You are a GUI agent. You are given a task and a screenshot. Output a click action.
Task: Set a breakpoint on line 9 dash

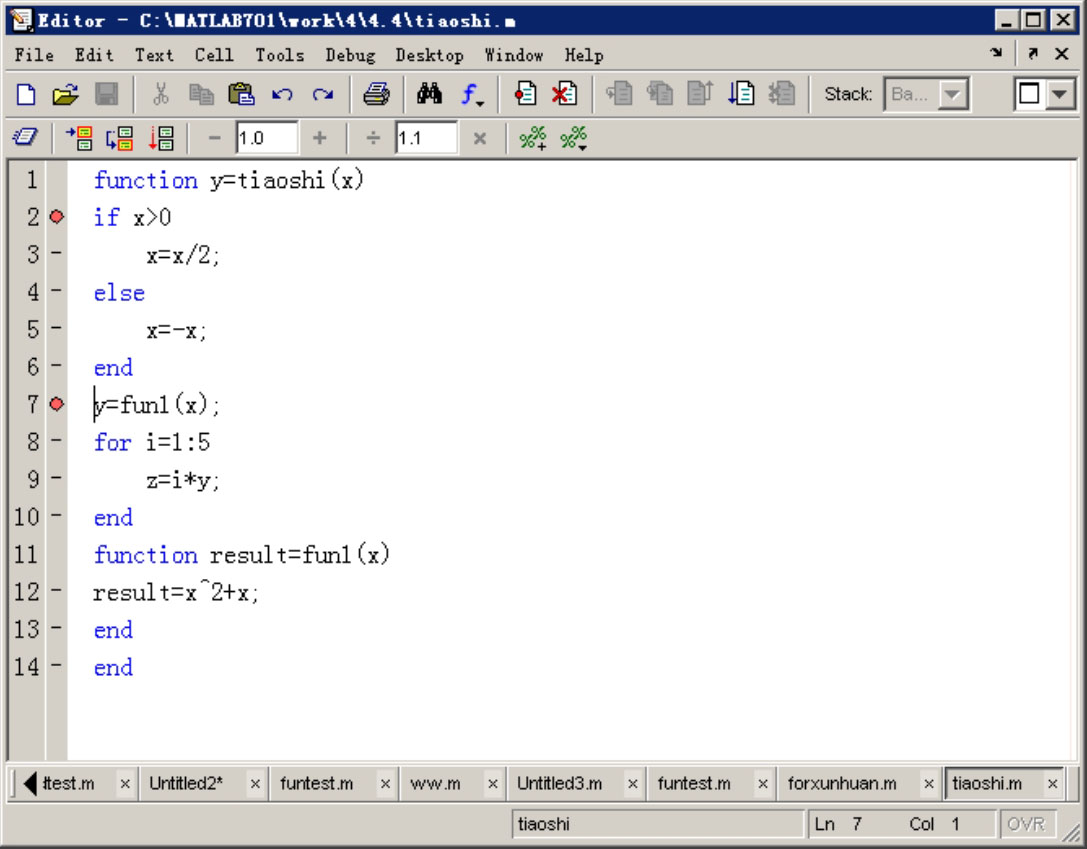click(56, 480)
